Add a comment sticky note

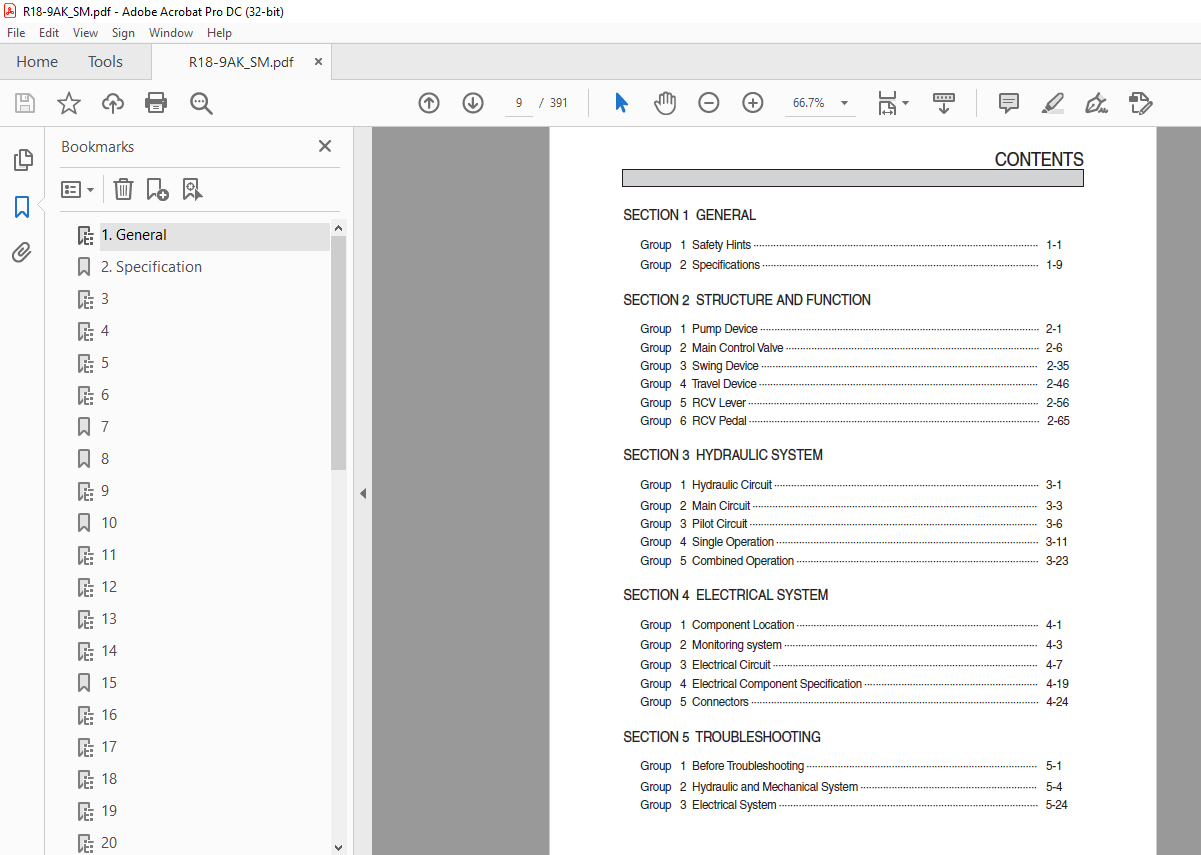coord(1009,103)
